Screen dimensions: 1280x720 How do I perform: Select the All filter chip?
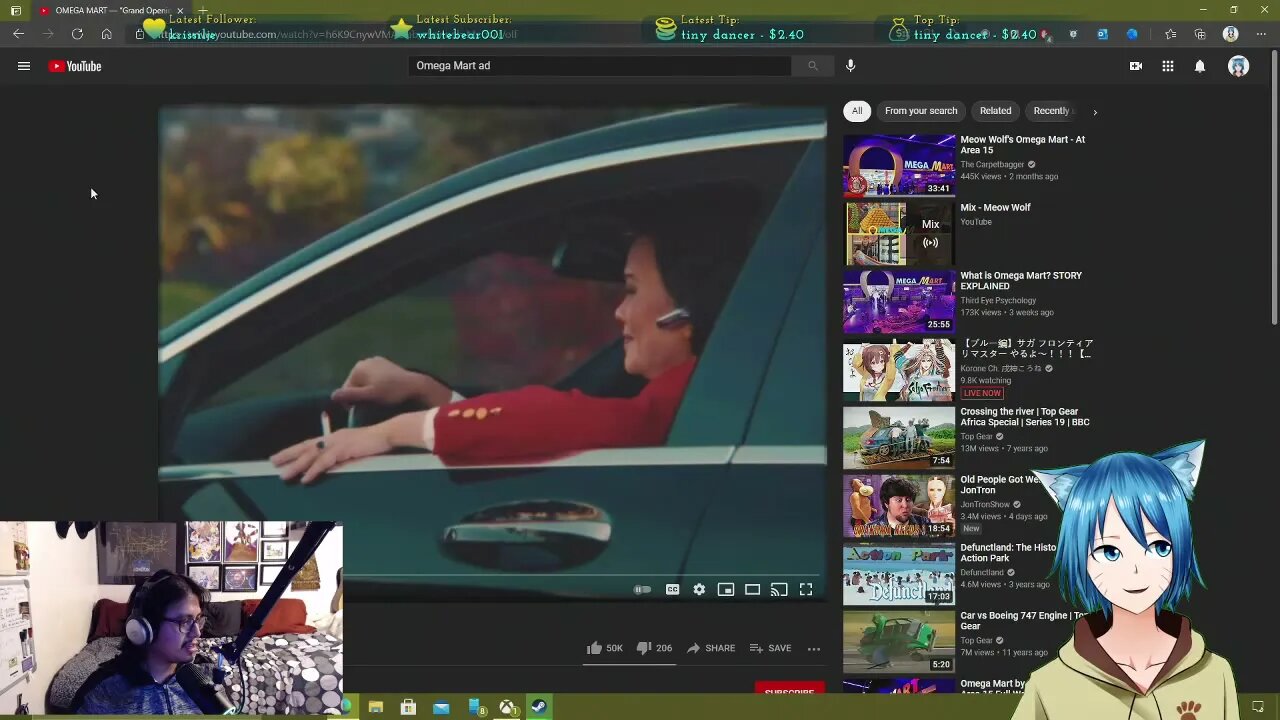point(857,111)
